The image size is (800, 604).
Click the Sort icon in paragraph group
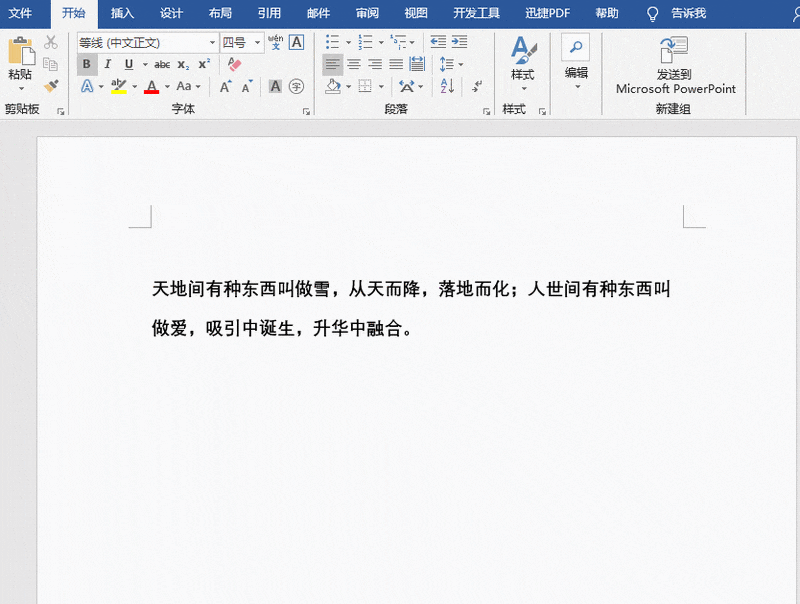click(x=446, y=86)
